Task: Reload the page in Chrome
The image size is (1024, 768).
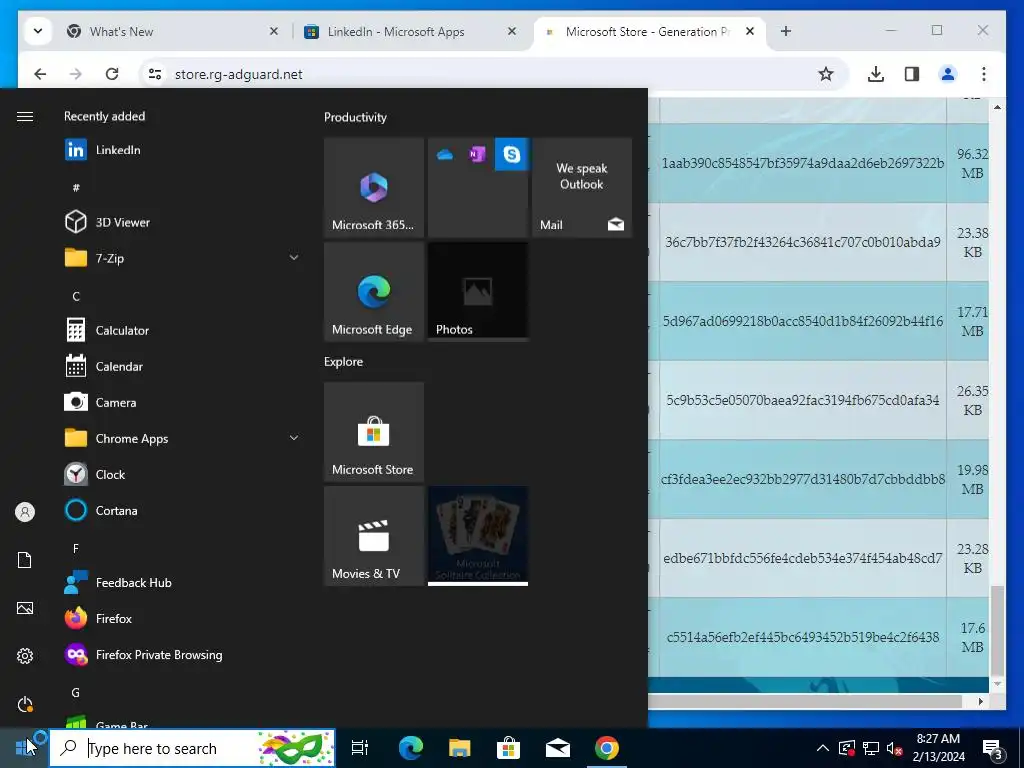Action: click(x=112, y=74)
